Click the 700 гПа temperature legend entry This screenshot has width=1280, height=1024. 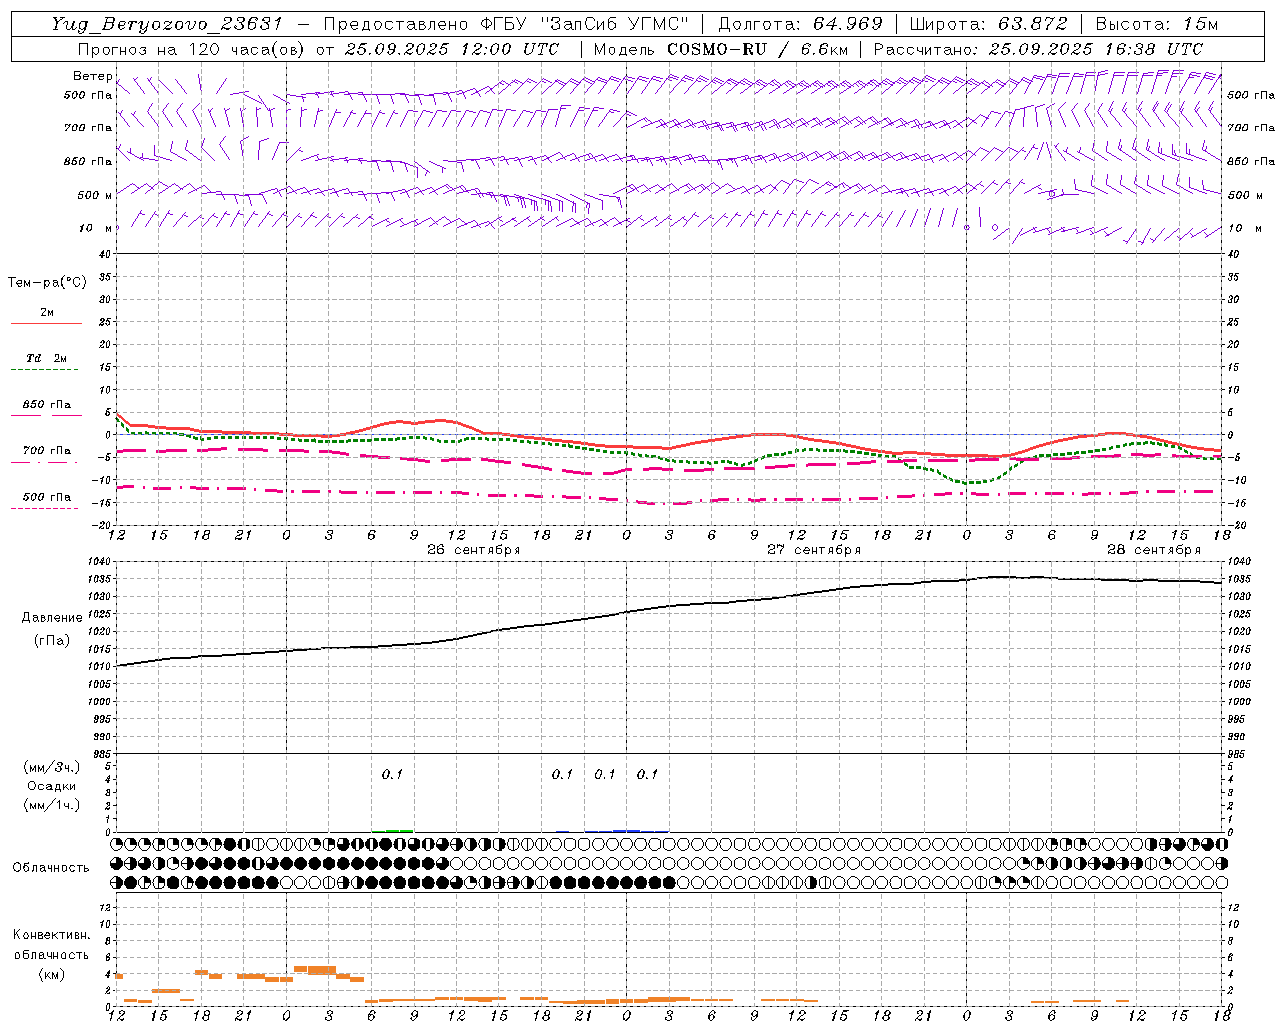tap(47, 450)
